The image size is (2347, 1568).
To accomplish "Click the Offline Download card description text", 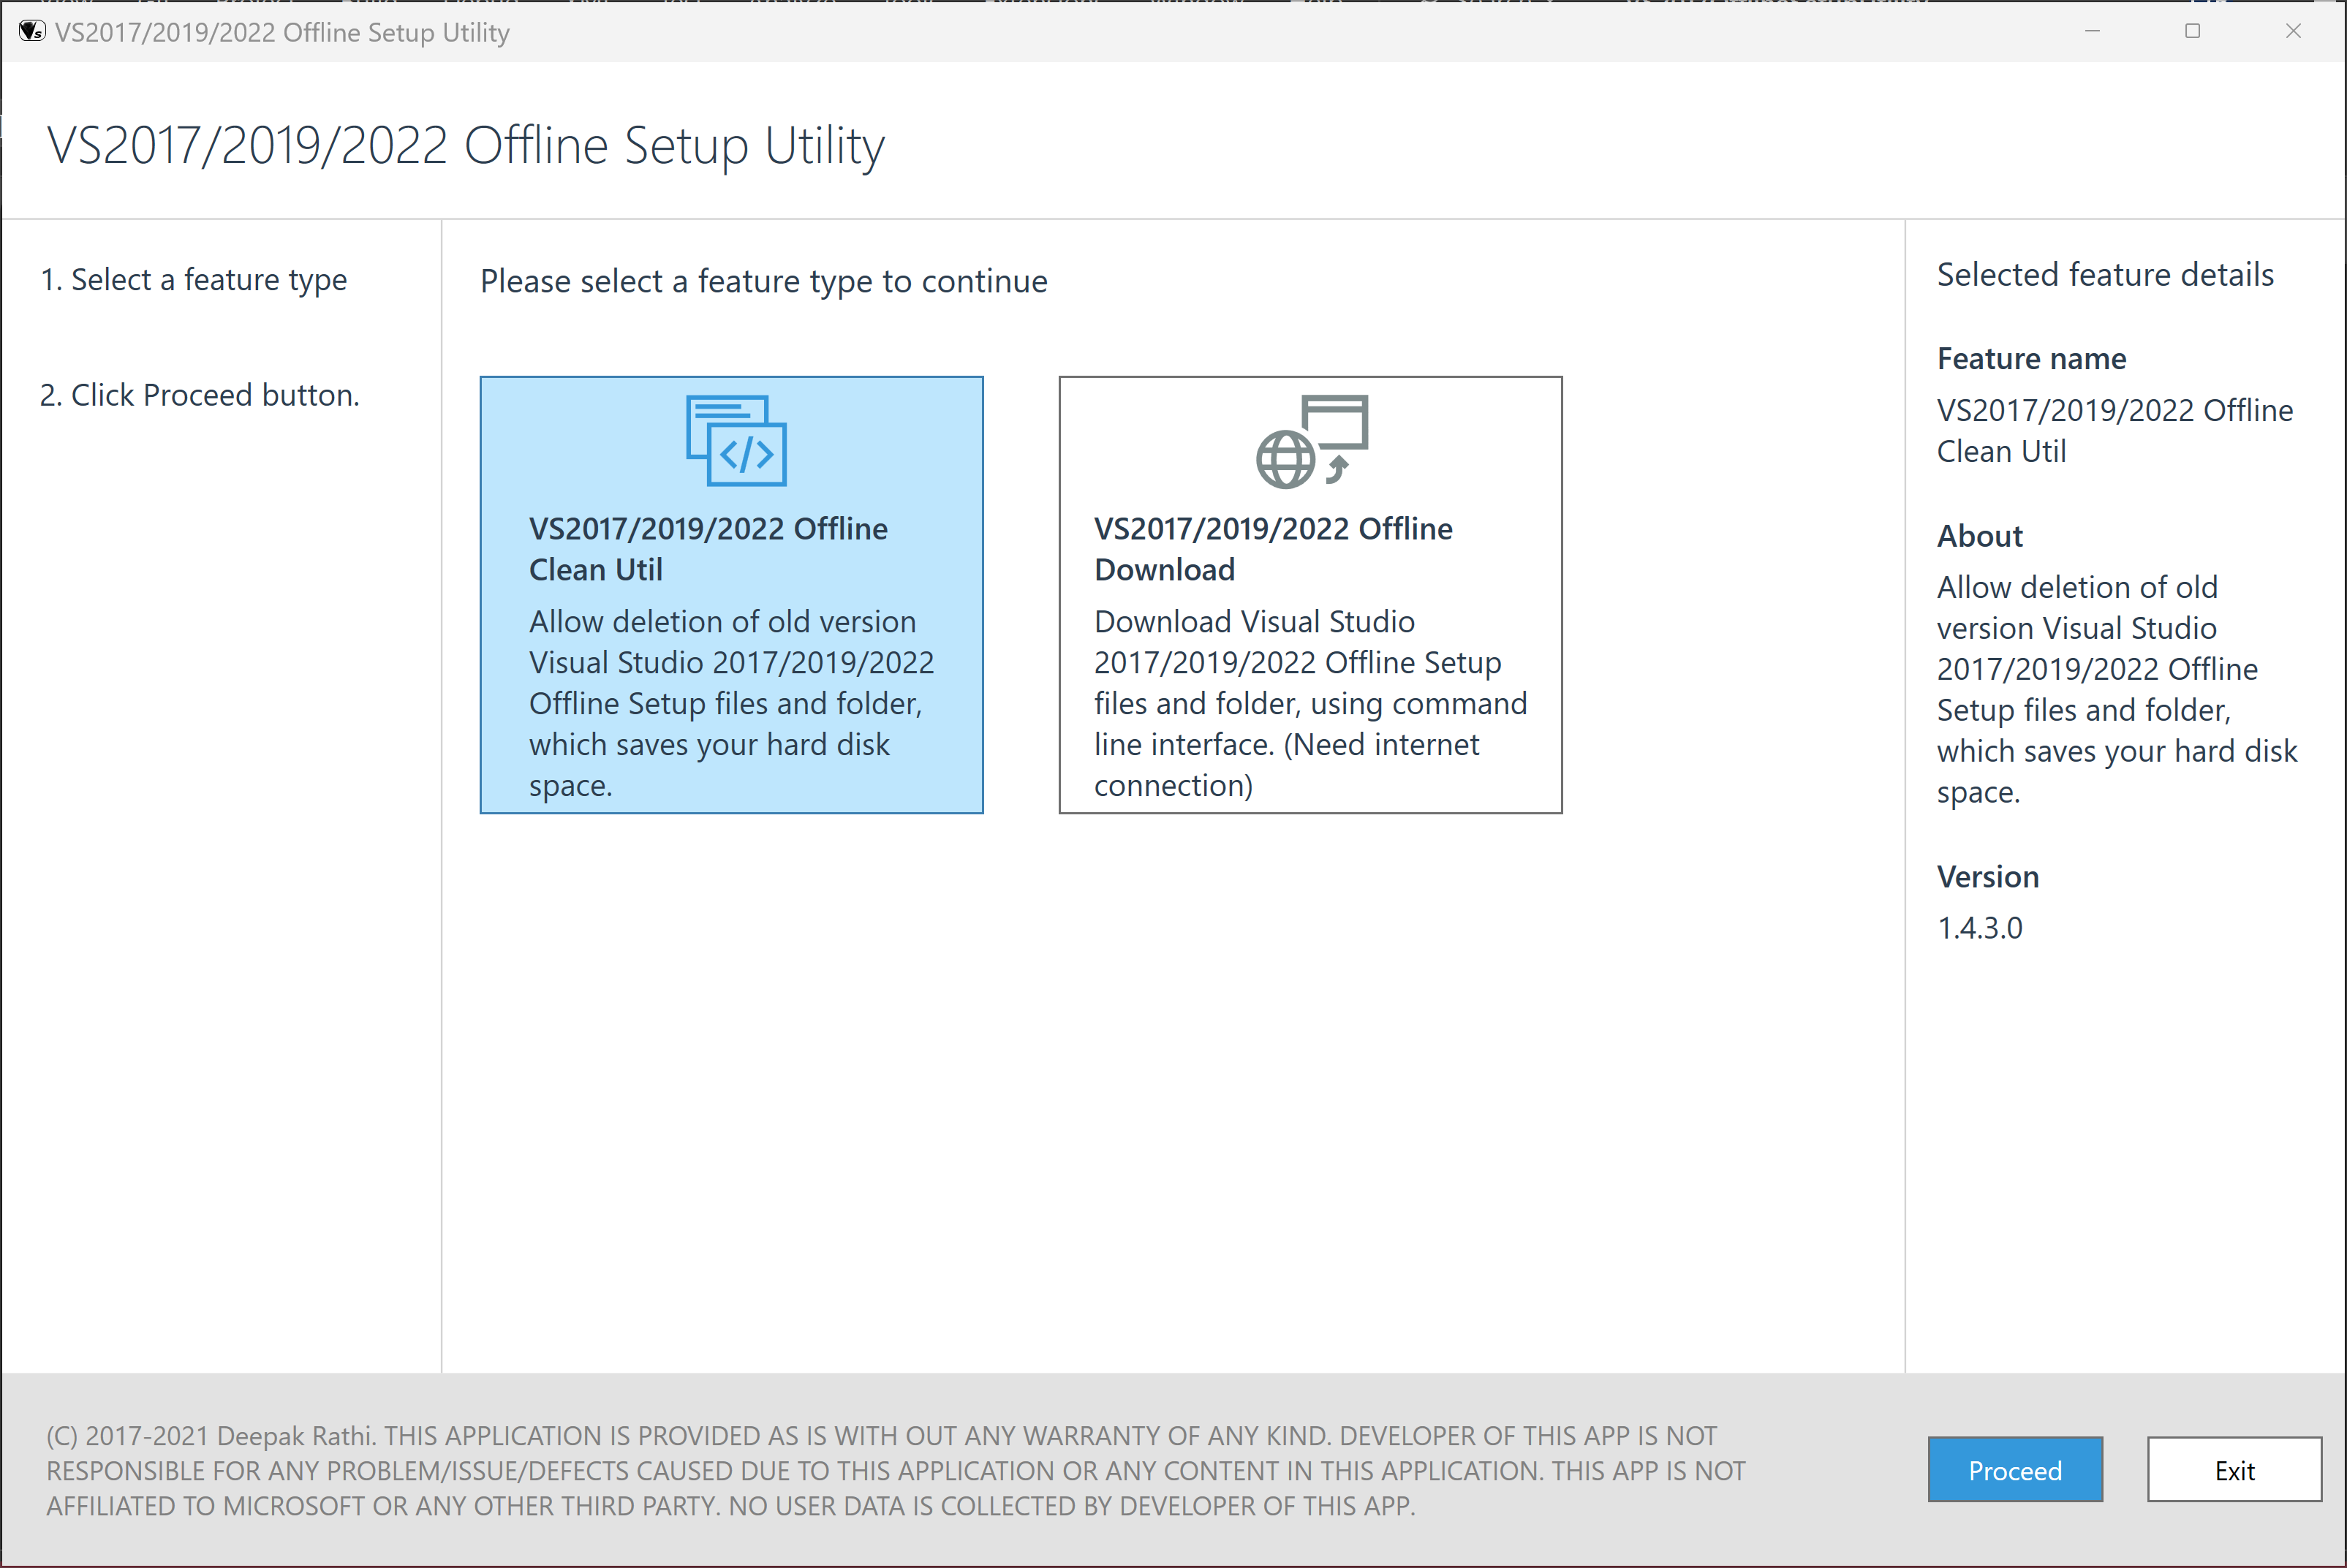I will [1310, 703].
